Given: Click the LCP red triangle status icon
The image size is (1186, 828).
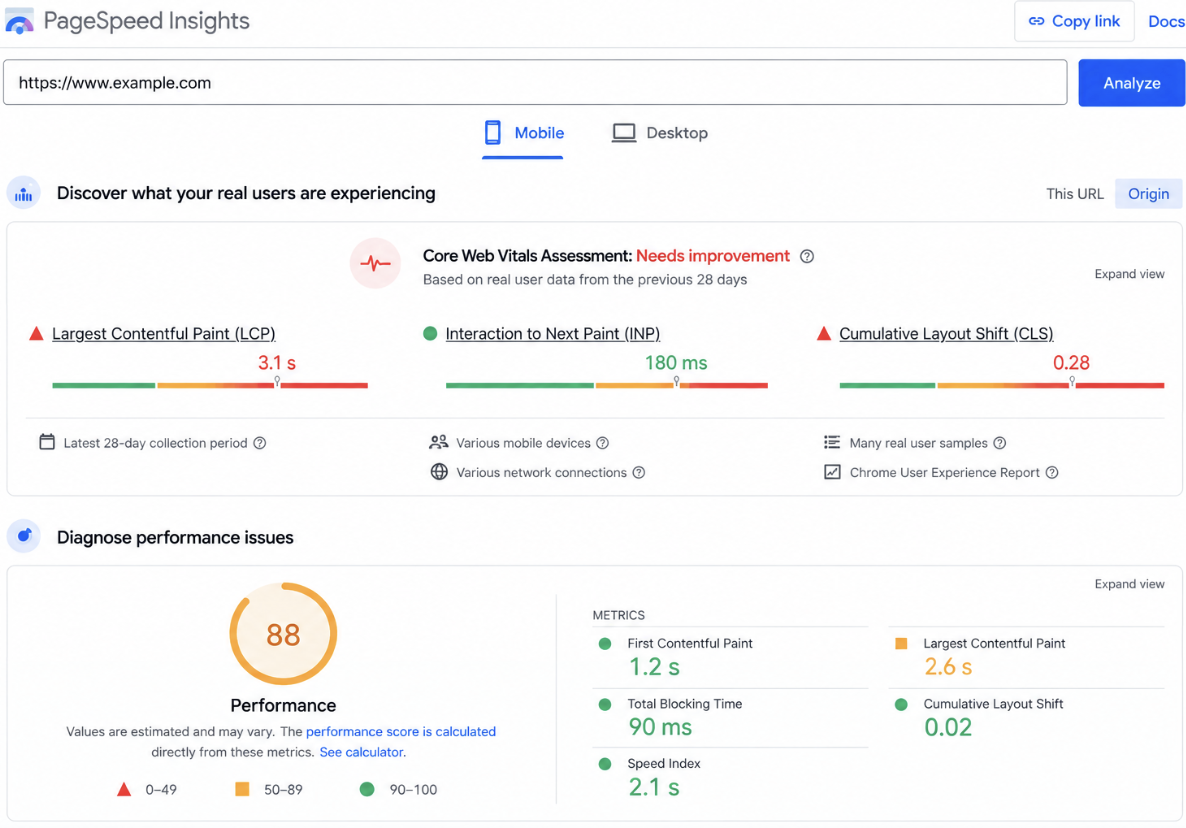Looking at the screenshot, I should (x=36, y=333).
